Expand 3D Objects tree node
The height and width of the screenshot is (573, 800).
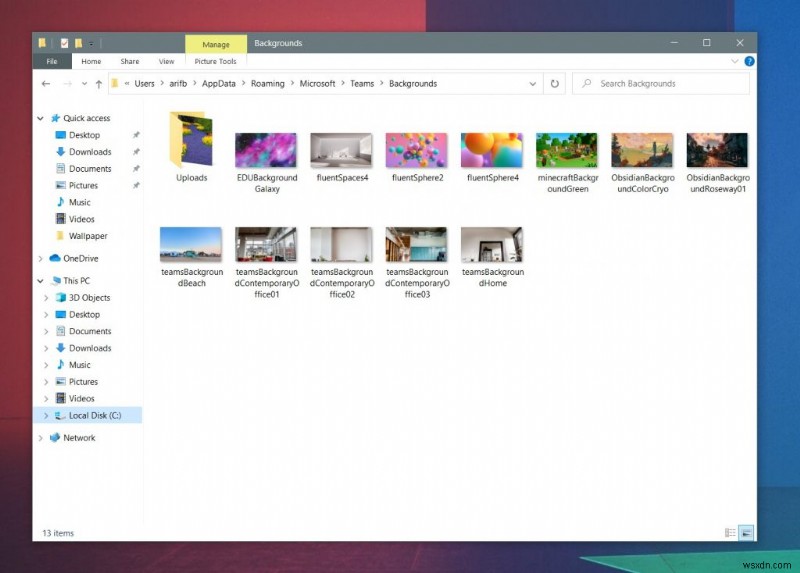(46, 298)
